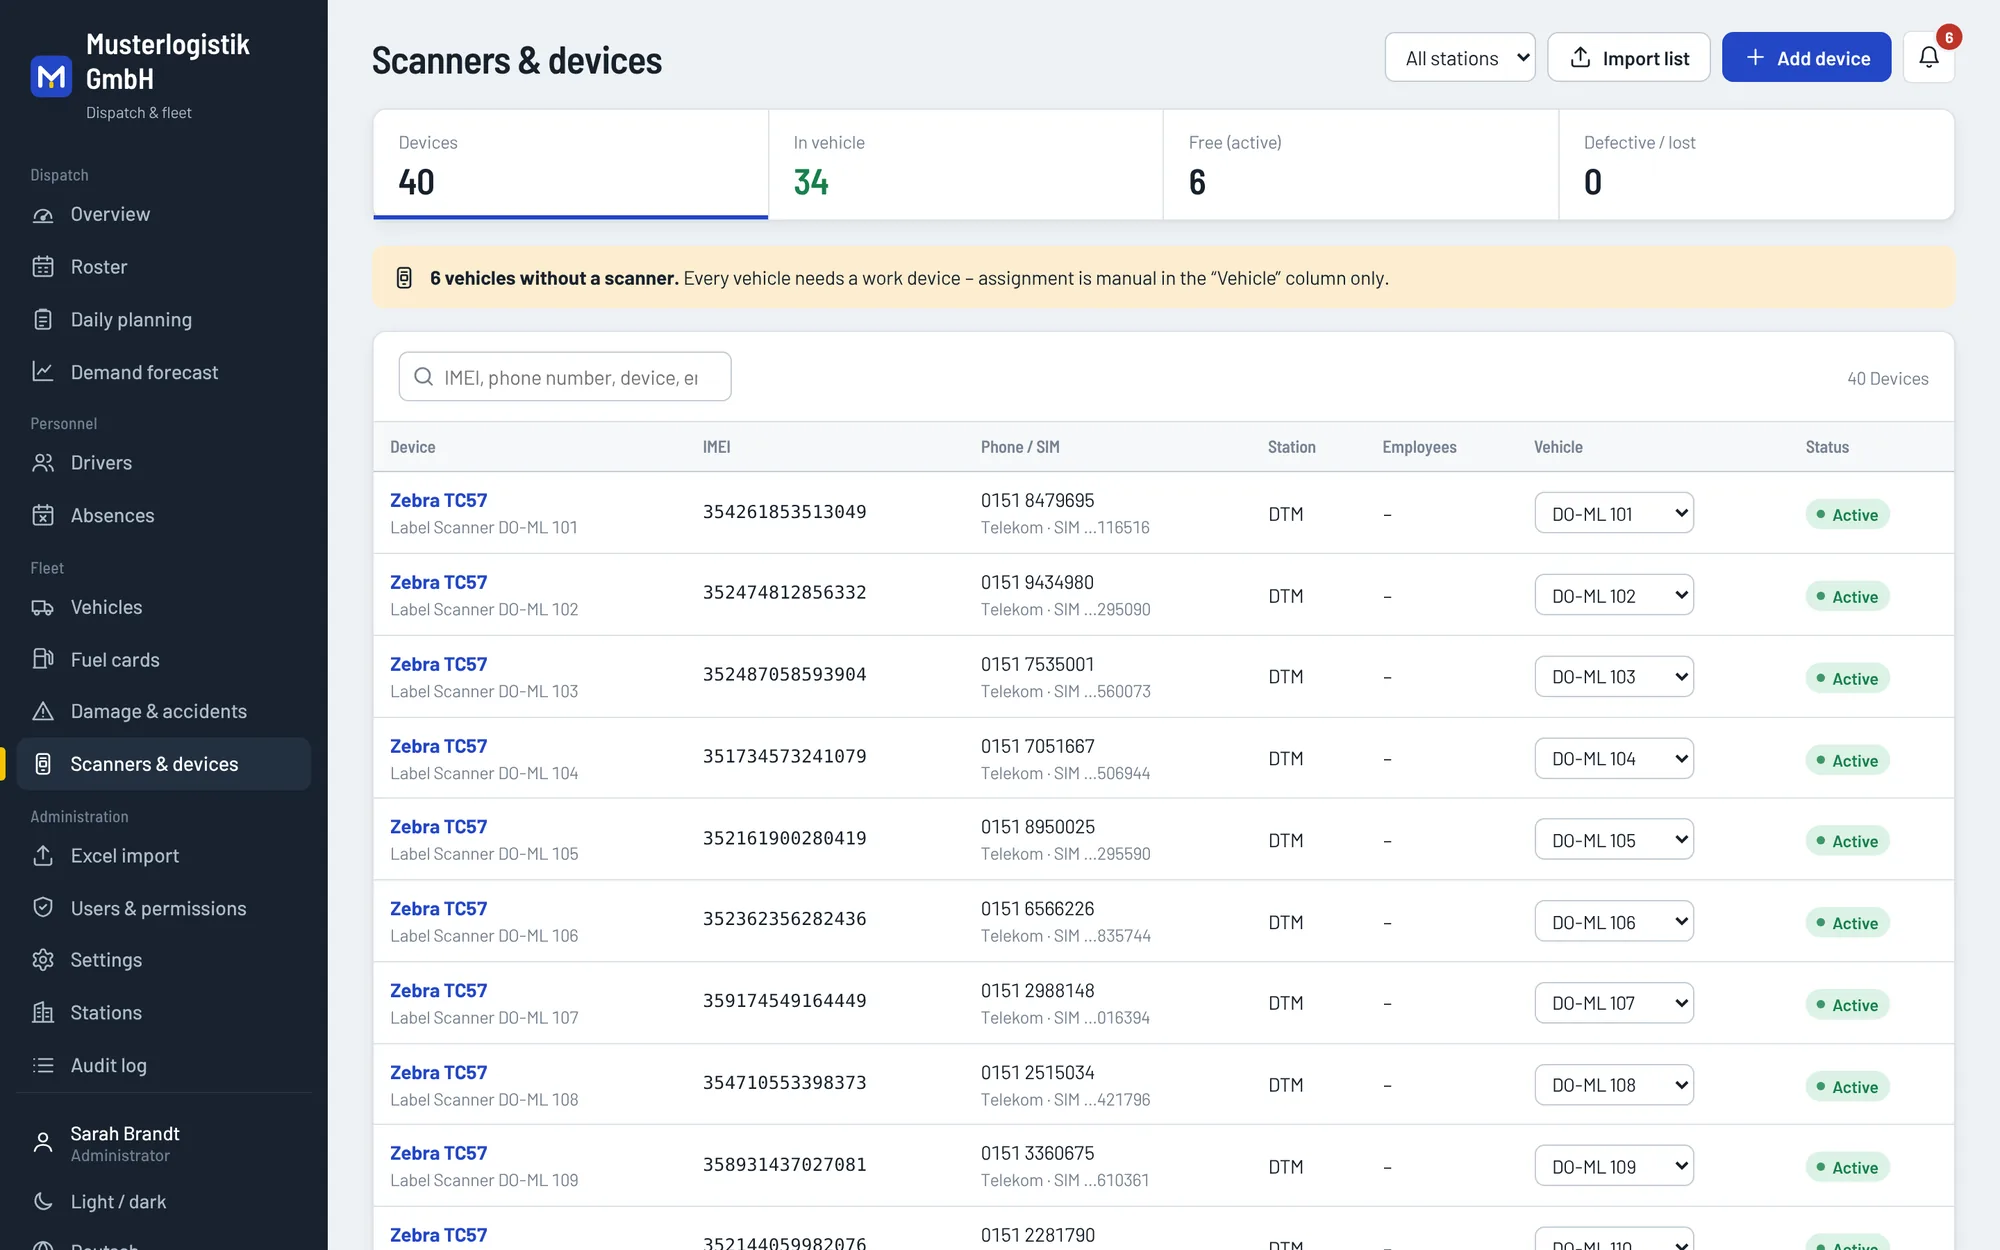Open Zebra TC57 link for DO-ML 104

point(438,746)
